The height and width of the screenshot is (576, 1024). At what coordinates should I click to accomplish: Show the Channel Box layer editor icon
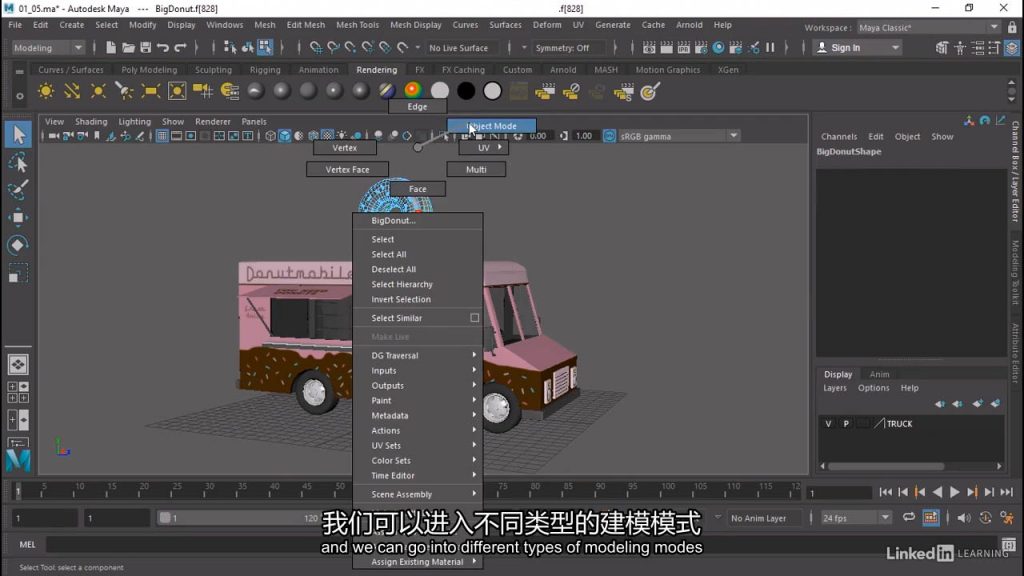tap(1011, 48)
